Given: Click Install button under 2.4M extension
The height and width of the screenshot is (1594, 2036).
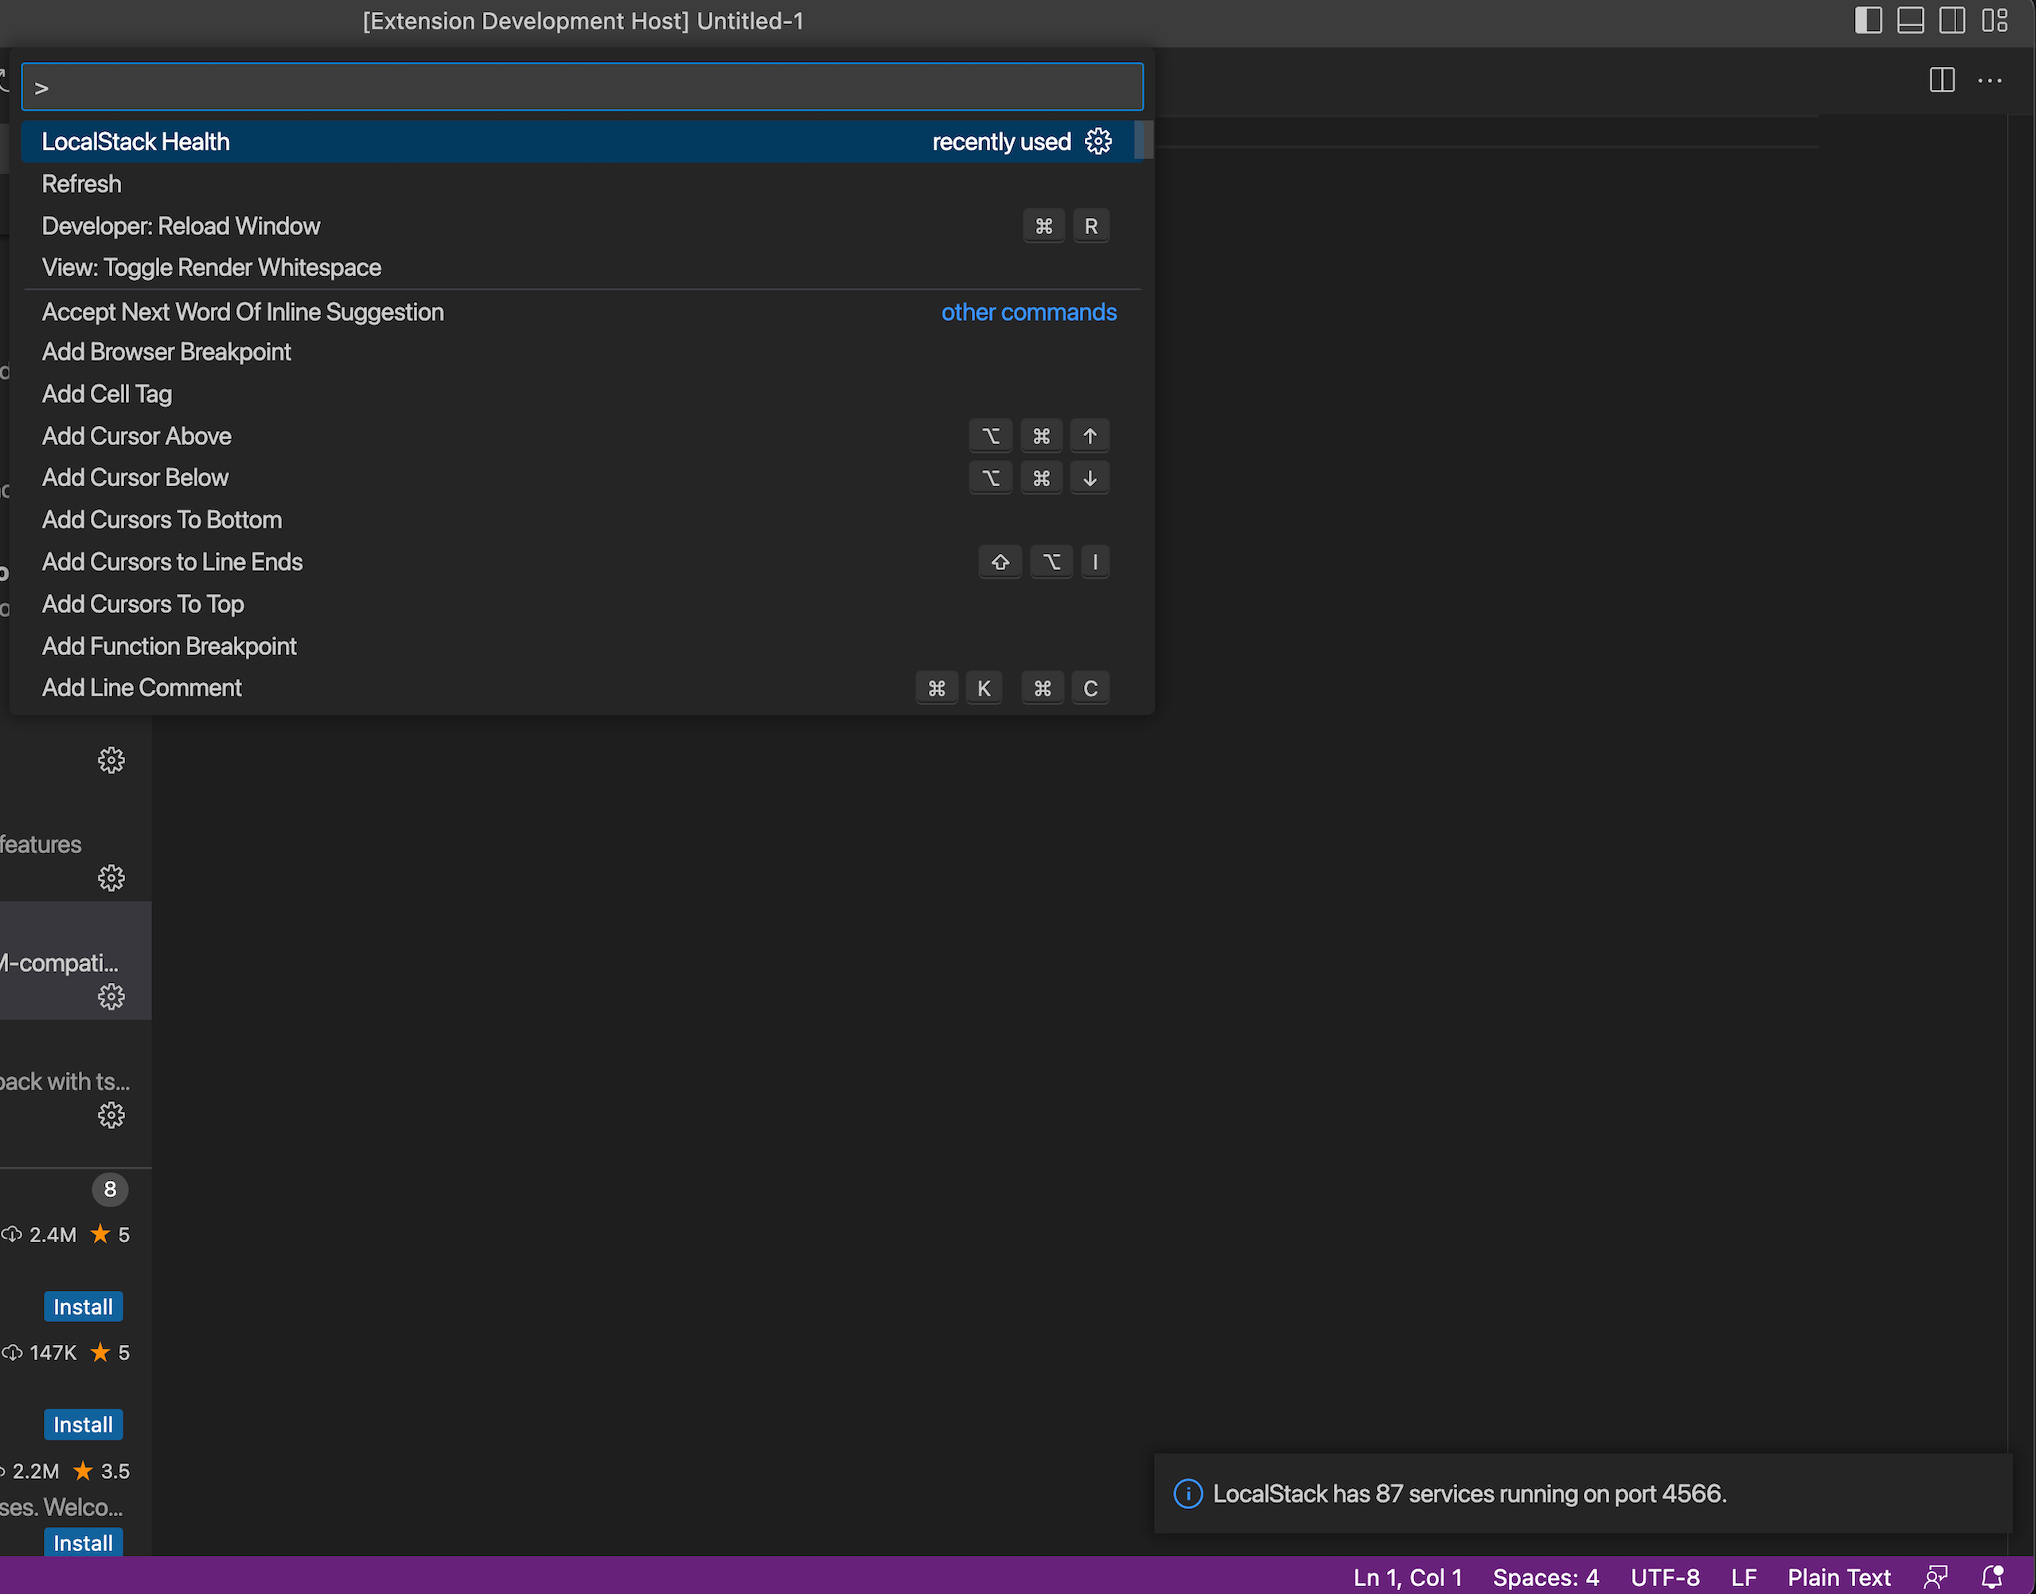Looking at the screenshot, I should pos(83,1307).
